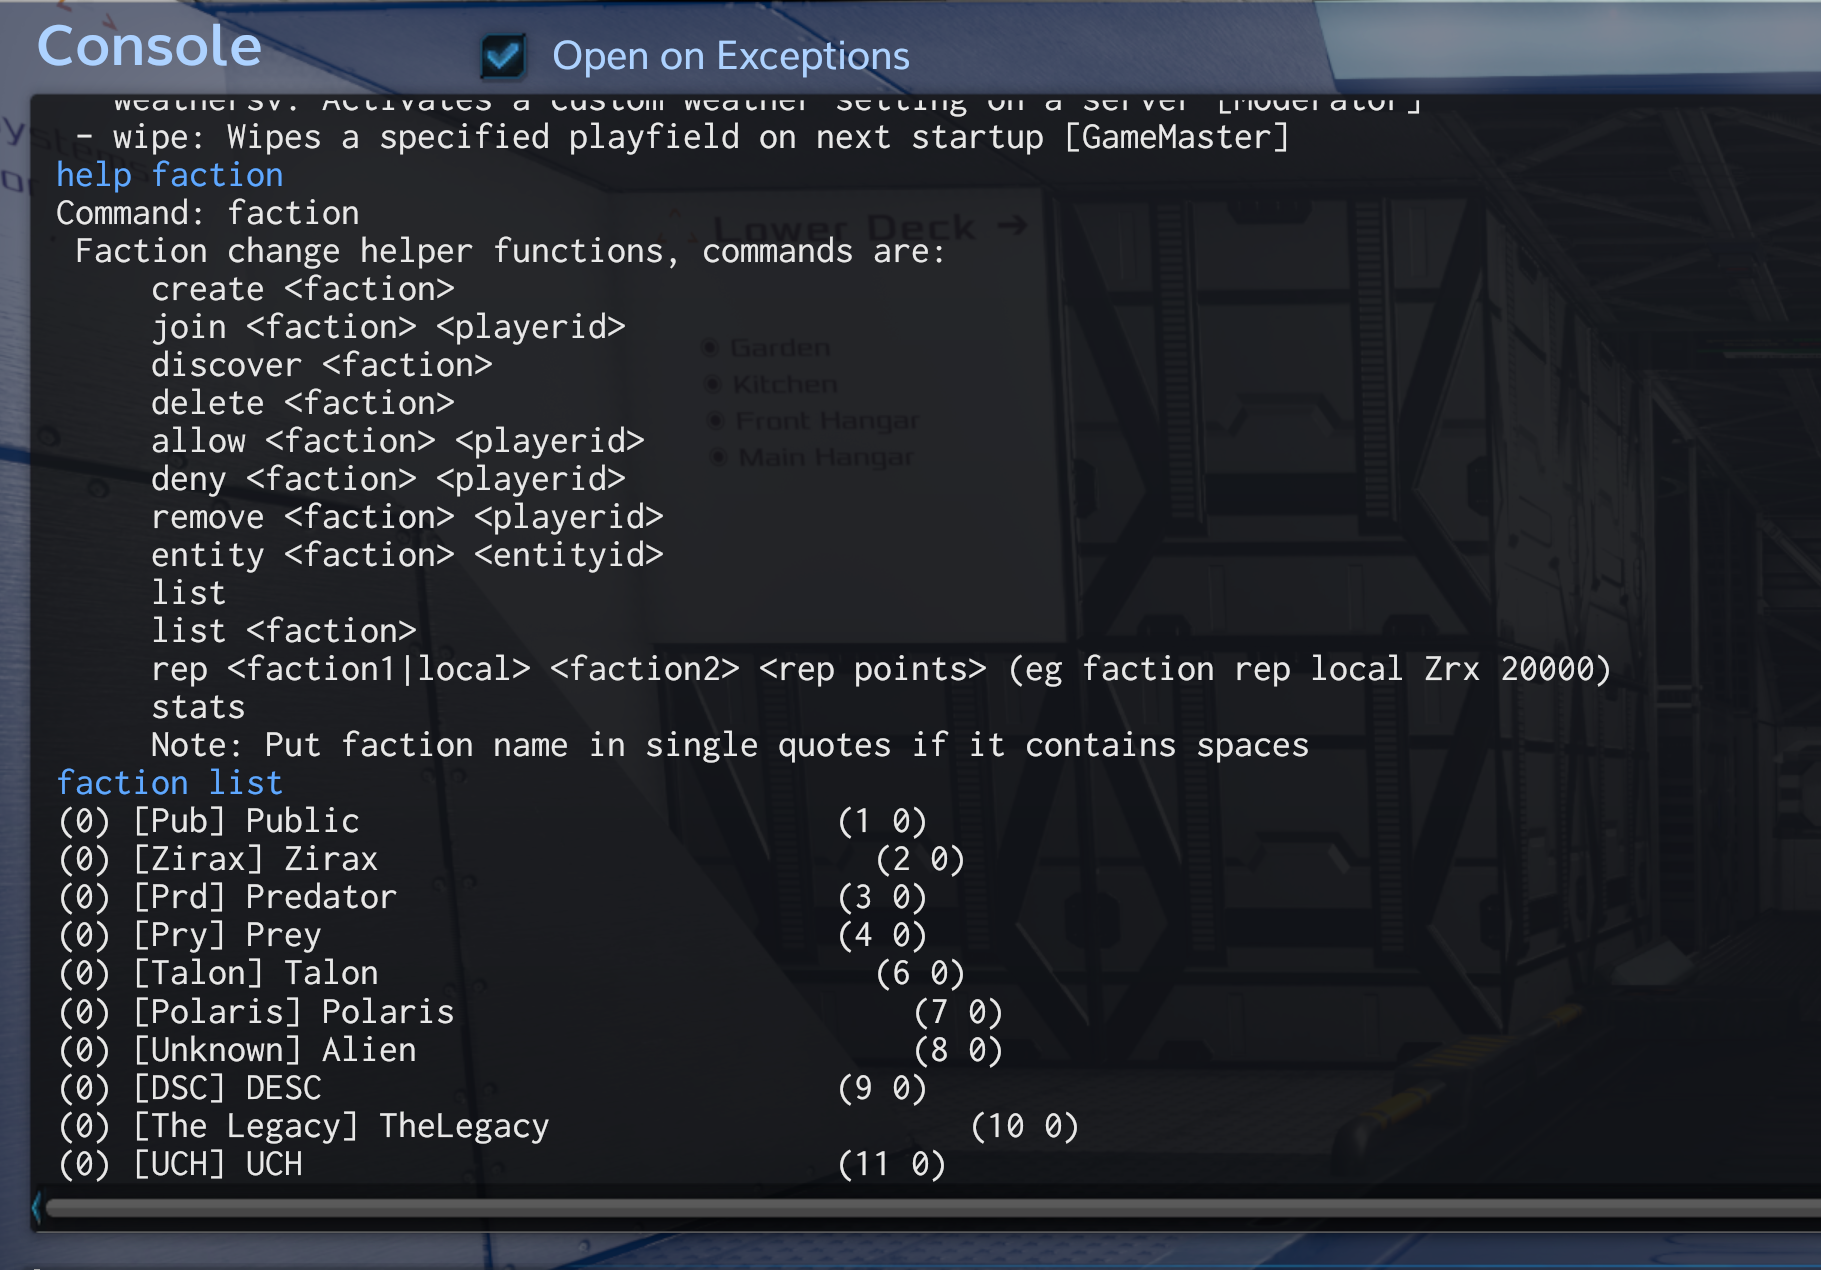The width and height of the screenshot is (1821, 1270).
Task: Click the Garden bullet marker
Action: 711,348
